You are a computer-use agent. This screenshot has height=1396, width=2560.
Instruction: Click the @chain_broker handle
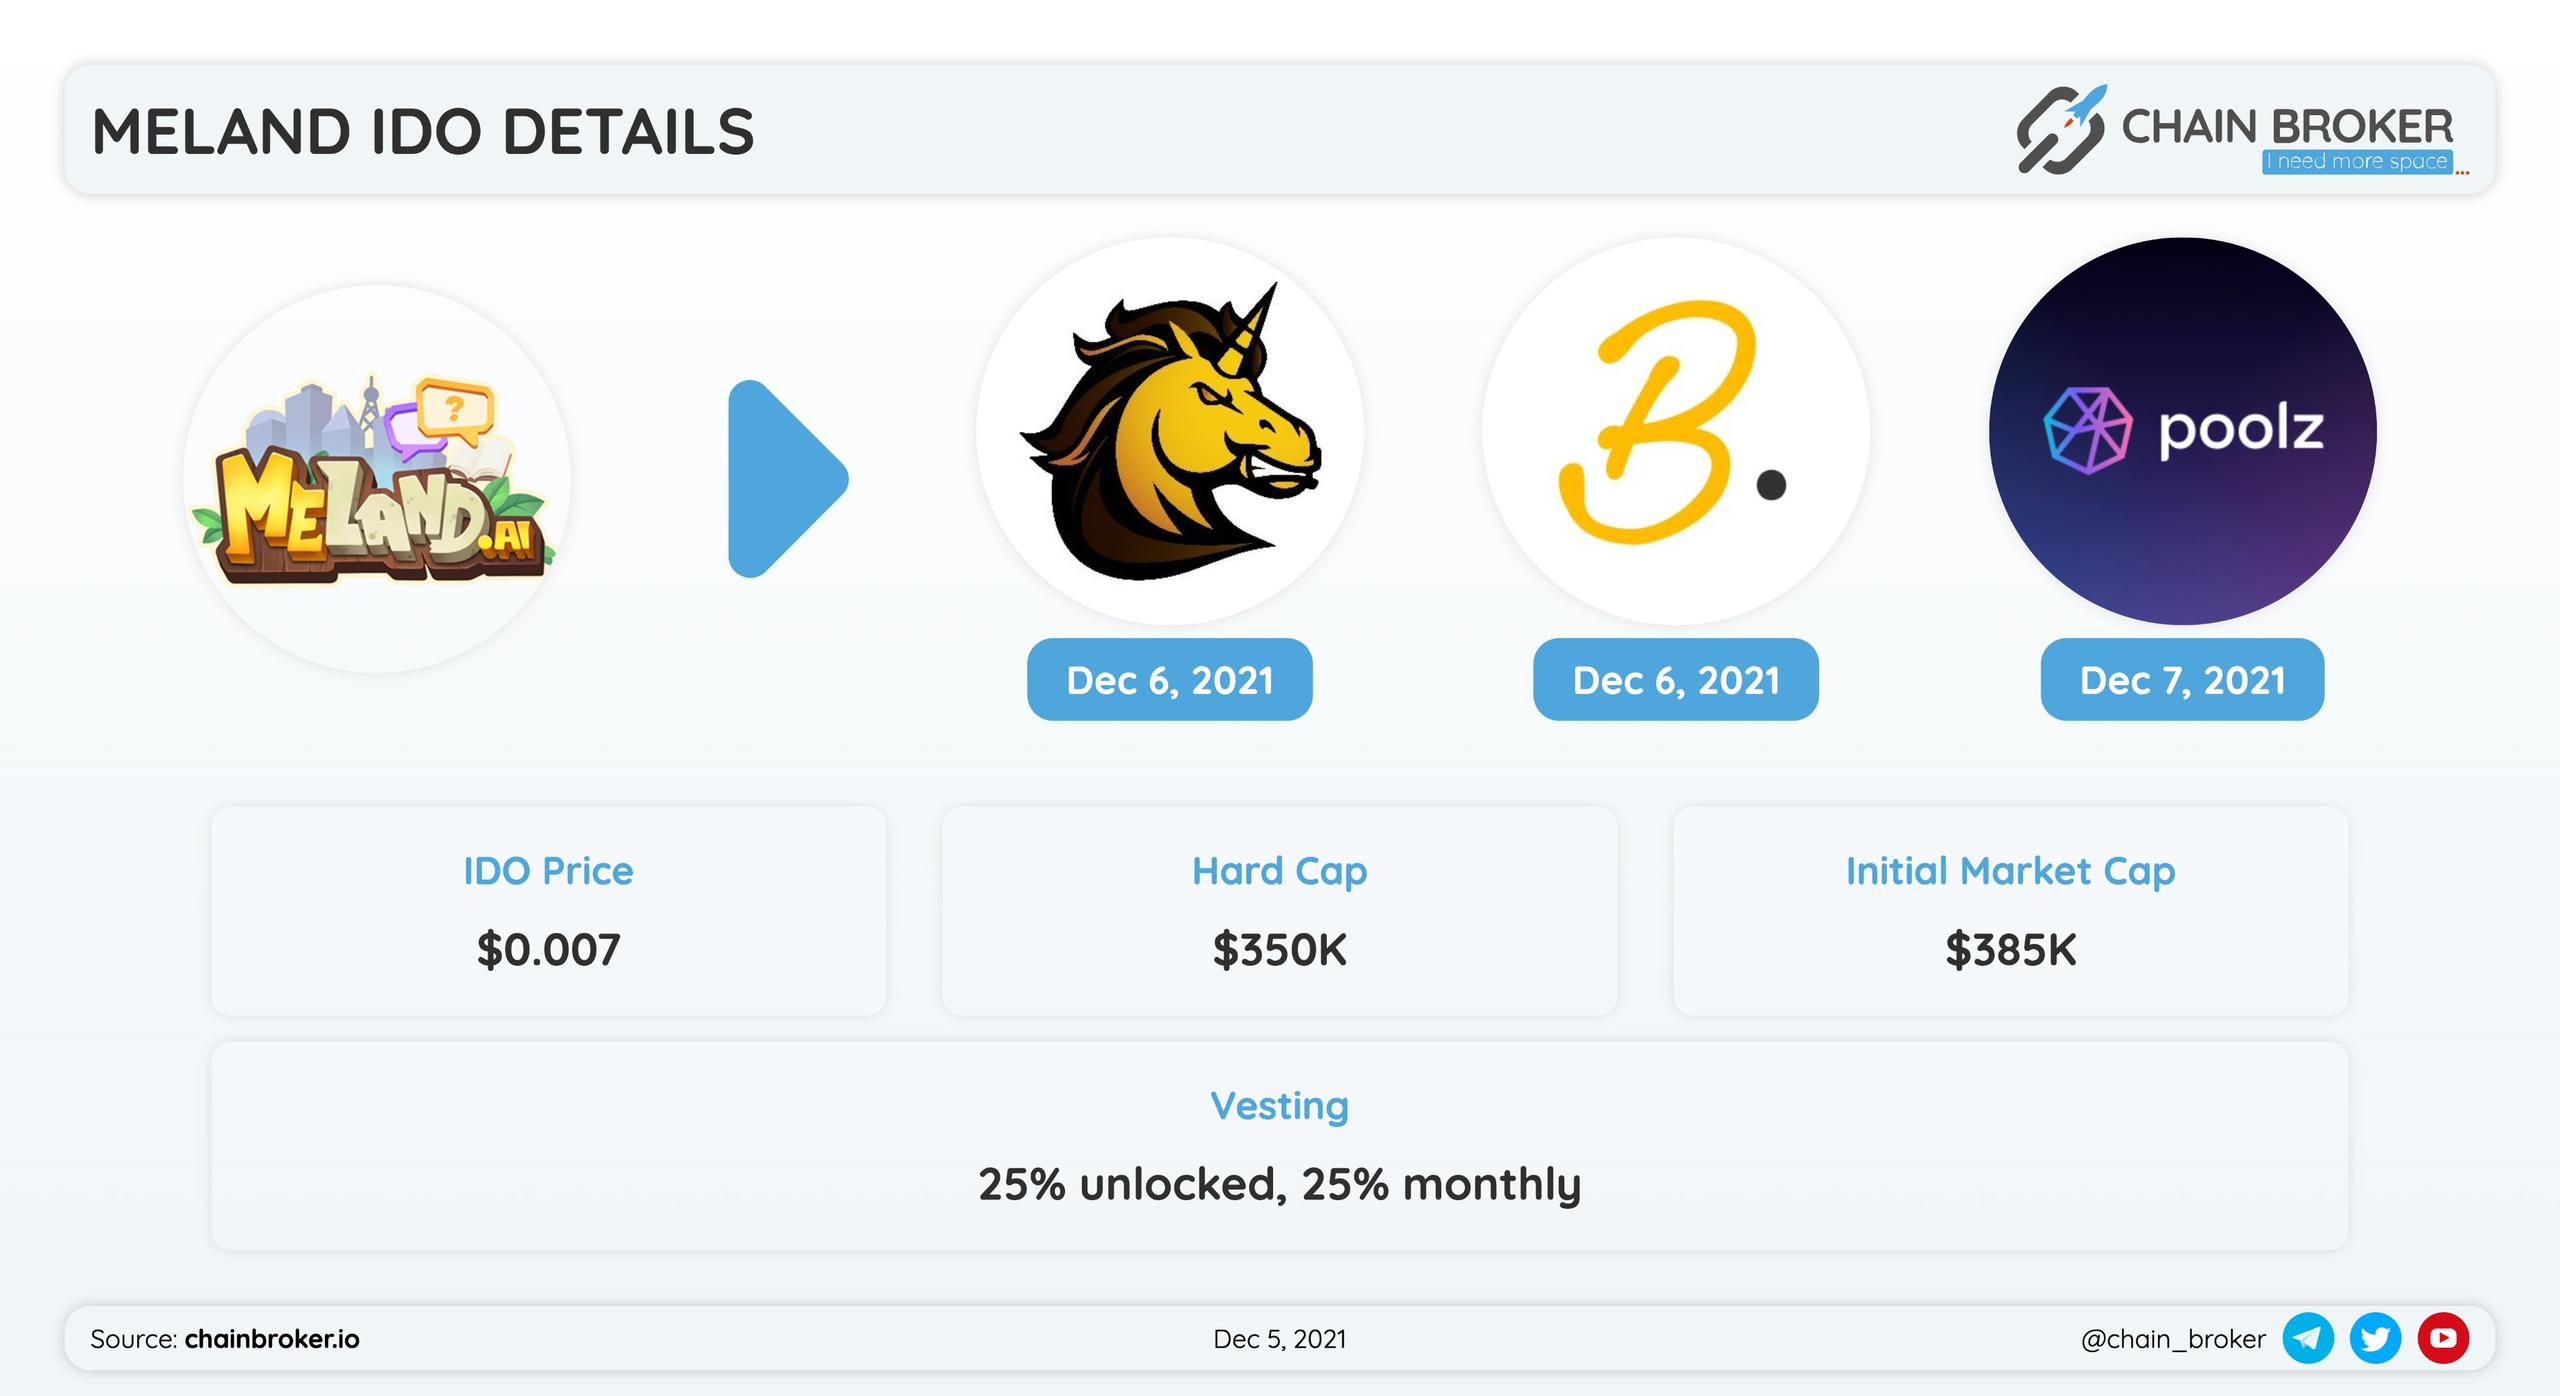pyautogui.click(x=2173, y=1339)
